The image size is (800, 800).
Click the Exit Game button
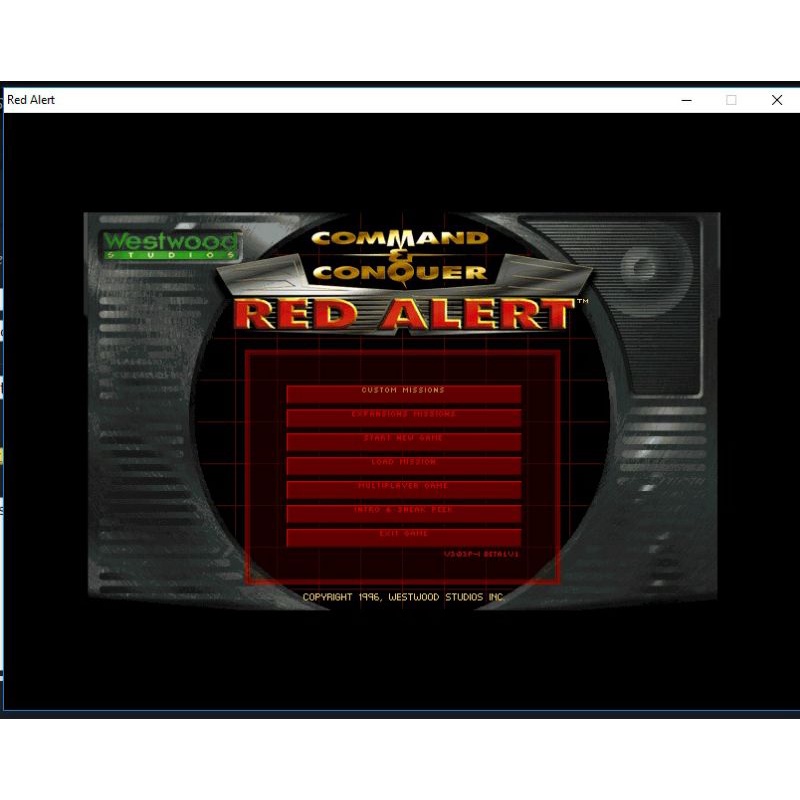click(403, 535)
